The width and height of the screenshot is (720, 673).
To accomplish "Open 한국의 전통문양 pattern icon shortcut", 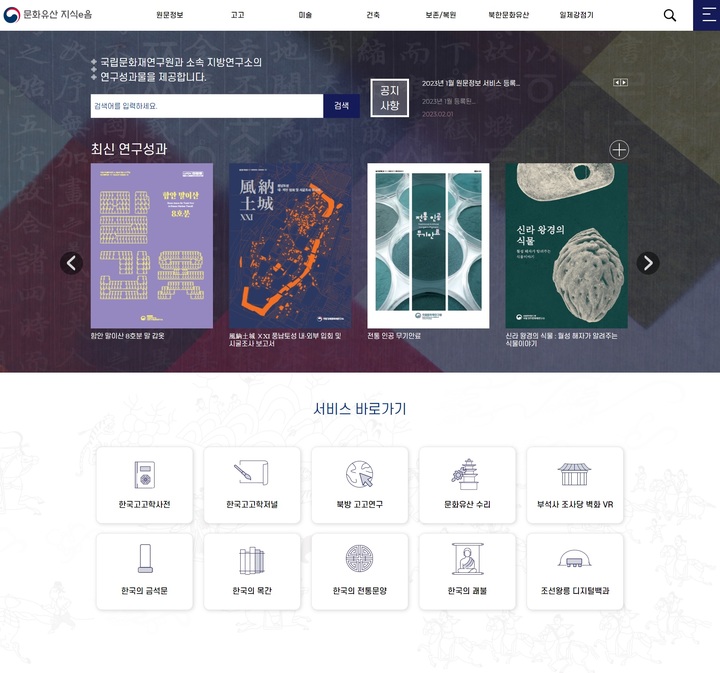I will 360,559.
